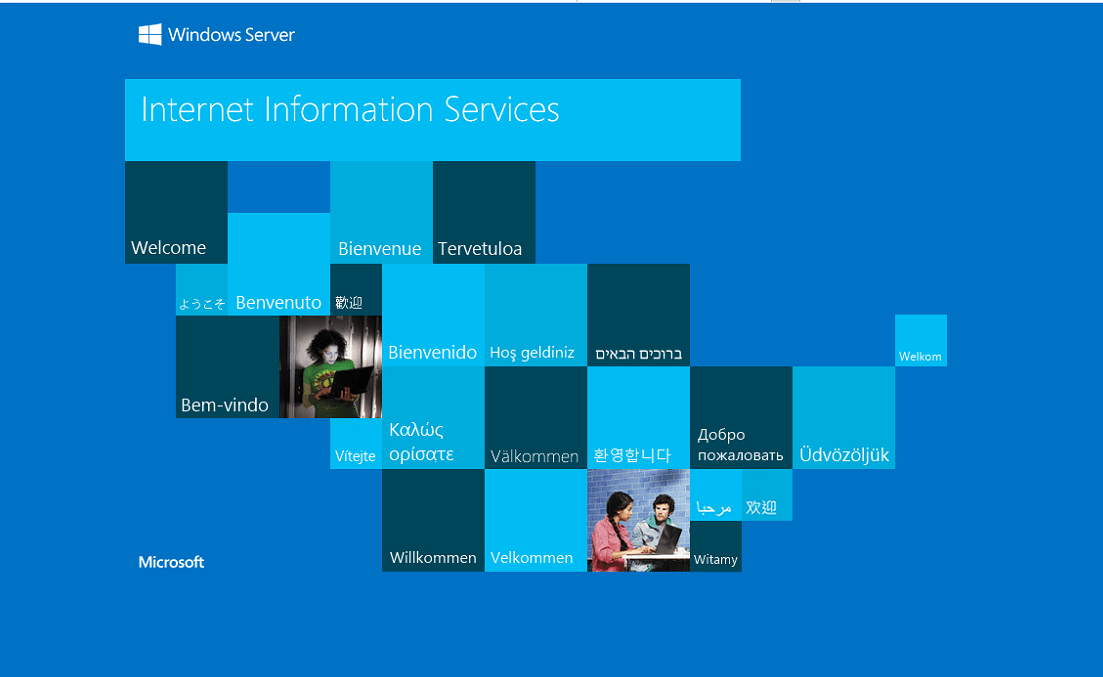Select the Witamy tile

(715, 546)
